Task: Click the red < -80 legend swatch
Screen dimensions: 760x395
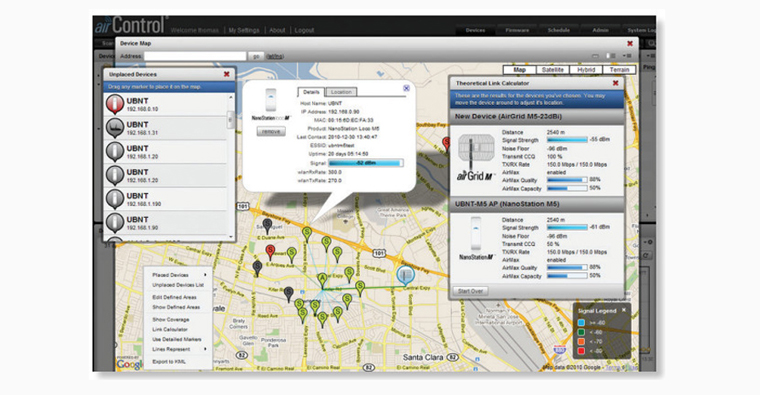Action: pos(581,350)
